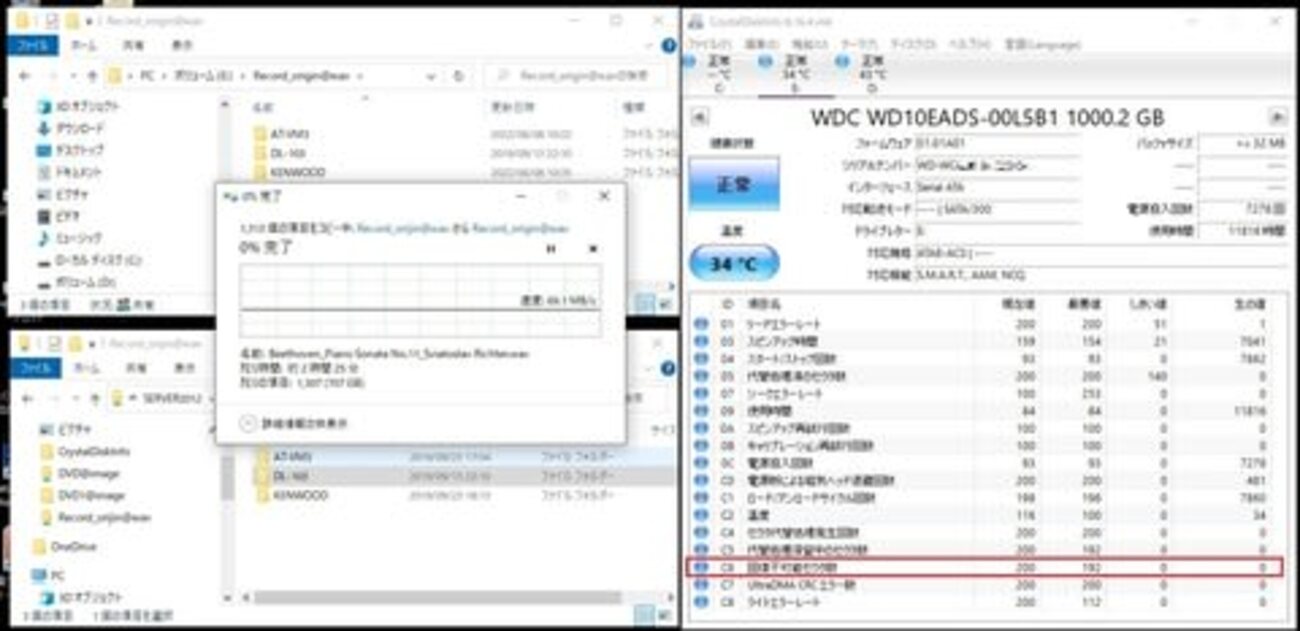Click status icon of attribute 01 リードエラーレート
Screen dimensions: 1300x631
point(701,324)
